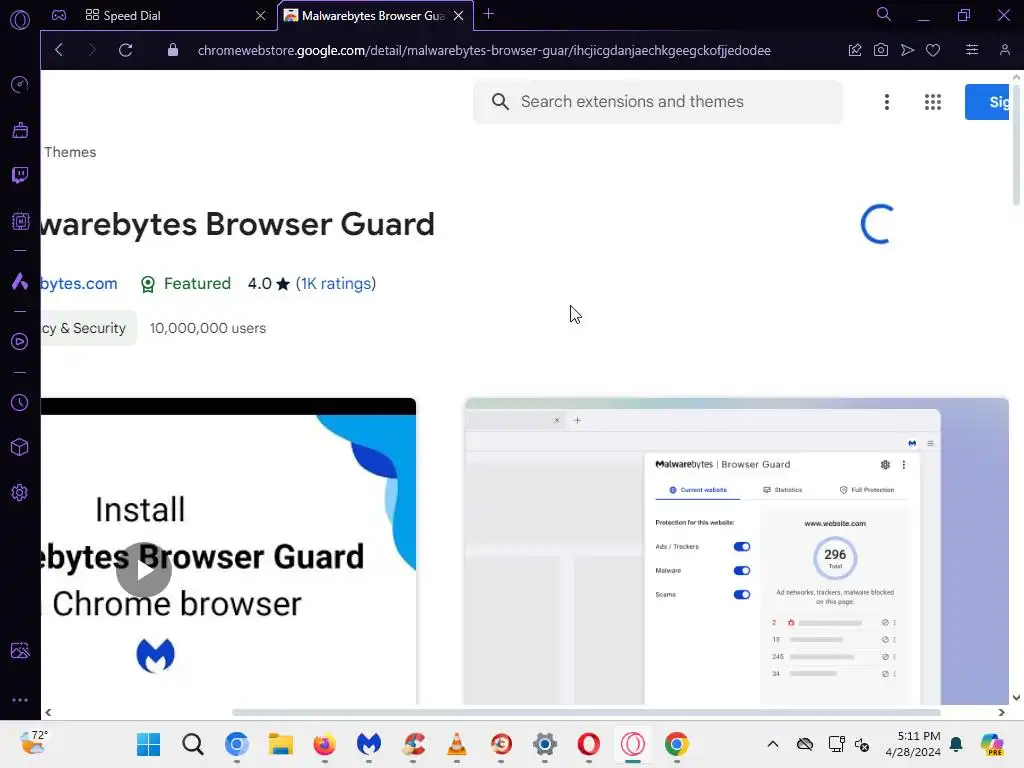Select the "10,000,000 users" text
This screenshot has width=1024, height=768.
tap(208, 328)
